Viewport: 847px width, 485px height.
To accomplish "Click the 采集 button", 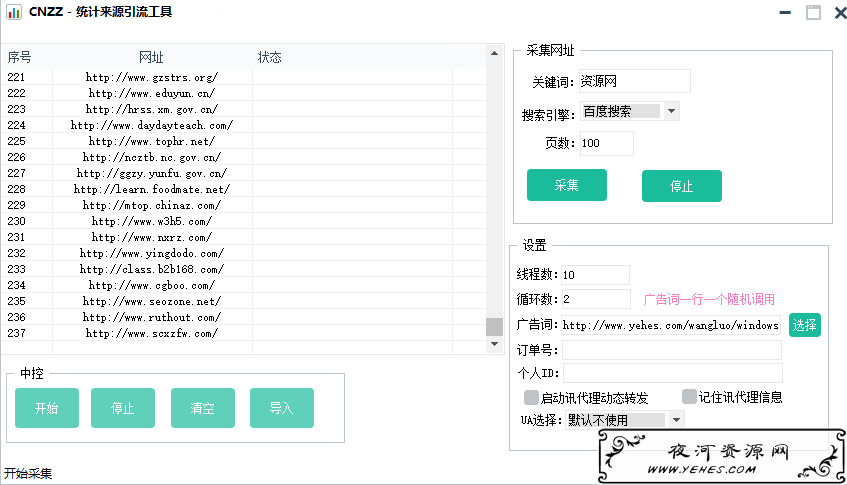I will pyautogui.click(x=567, y=185).
